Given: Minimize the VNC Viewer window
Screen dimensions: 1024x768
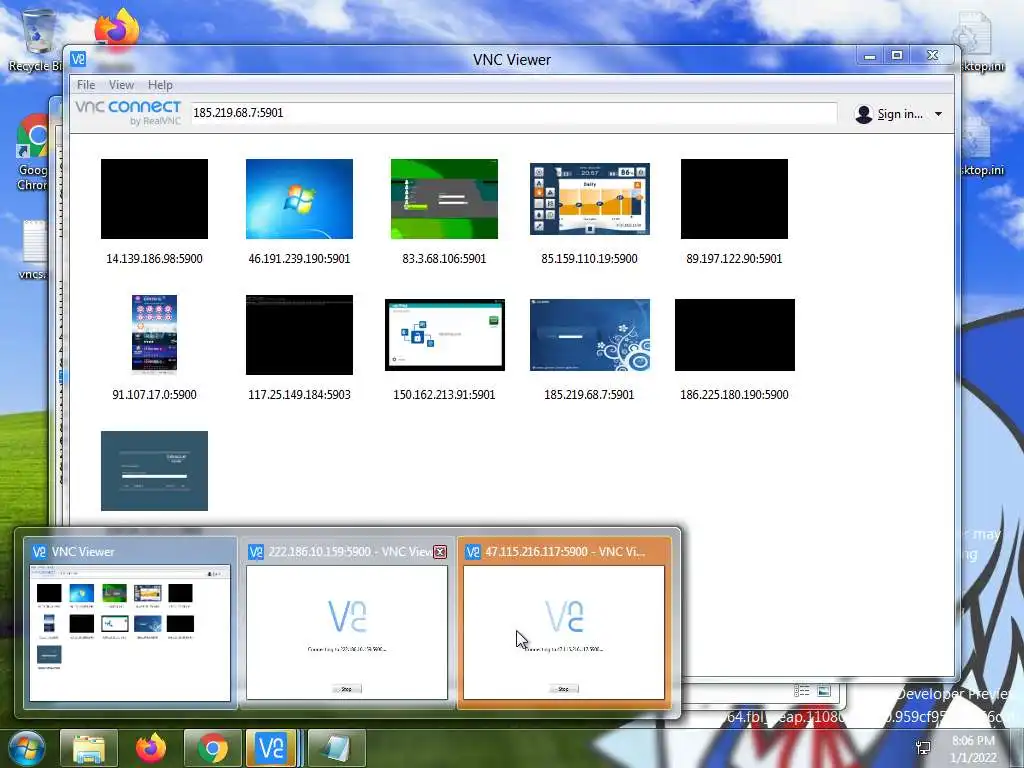Looking at the screenshot, I should pos(869,56).
